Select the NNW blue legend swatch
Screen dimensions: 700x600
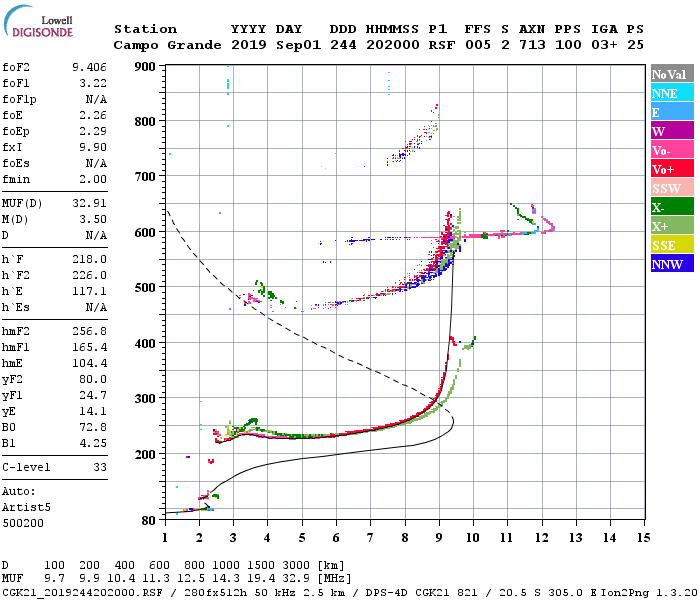[672, 263]
